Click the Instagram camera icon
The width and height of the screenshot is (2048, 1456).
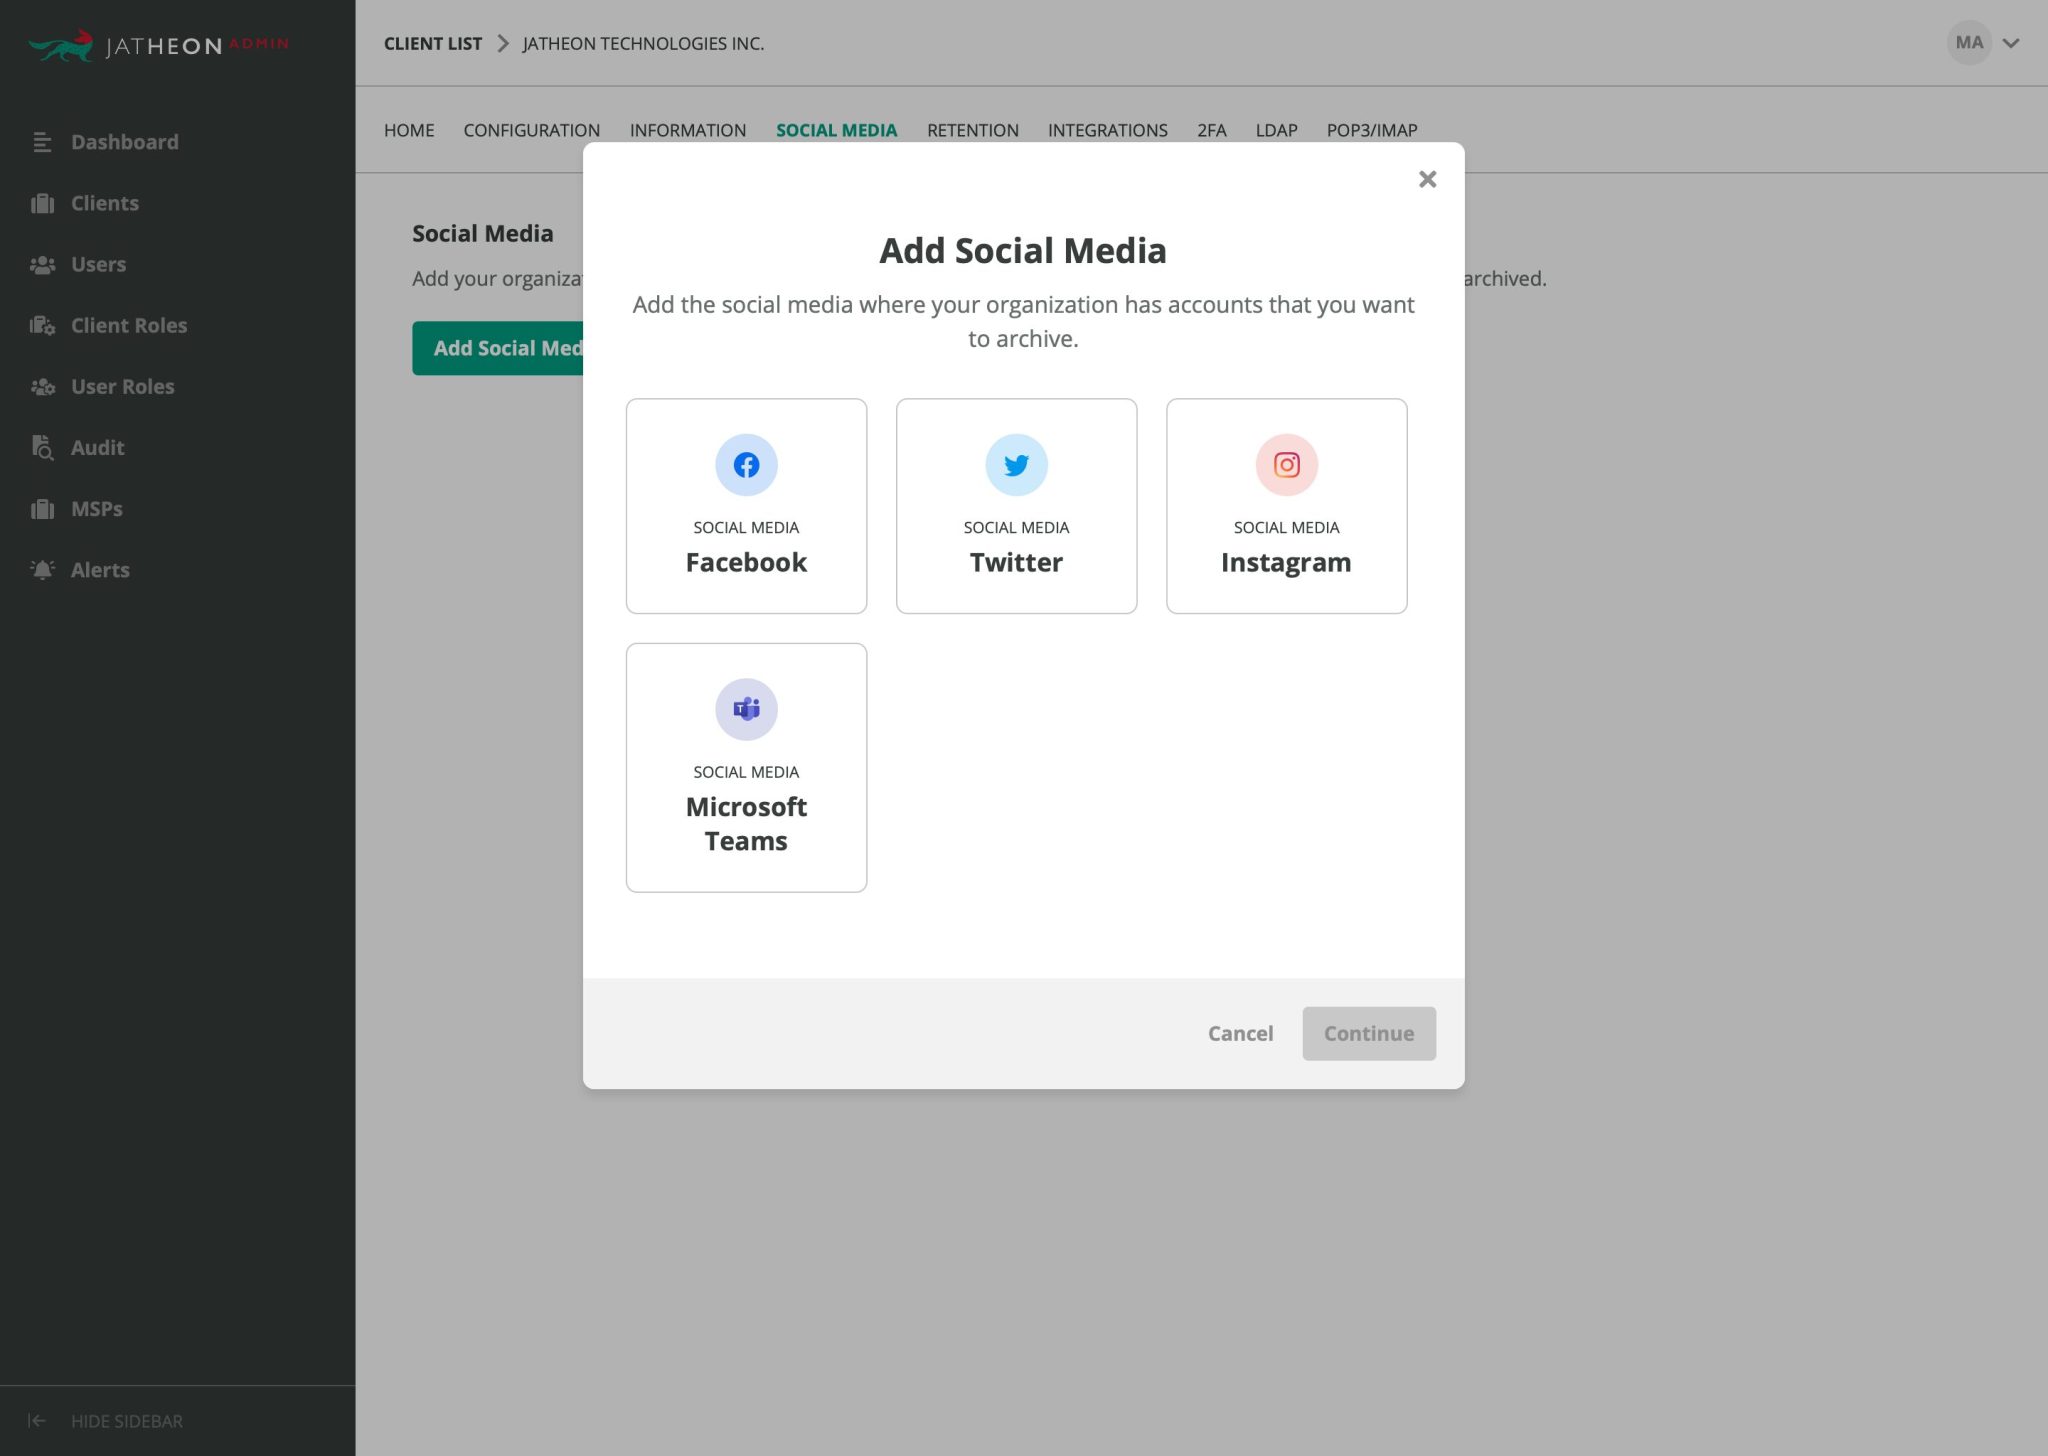(1286, 465)
